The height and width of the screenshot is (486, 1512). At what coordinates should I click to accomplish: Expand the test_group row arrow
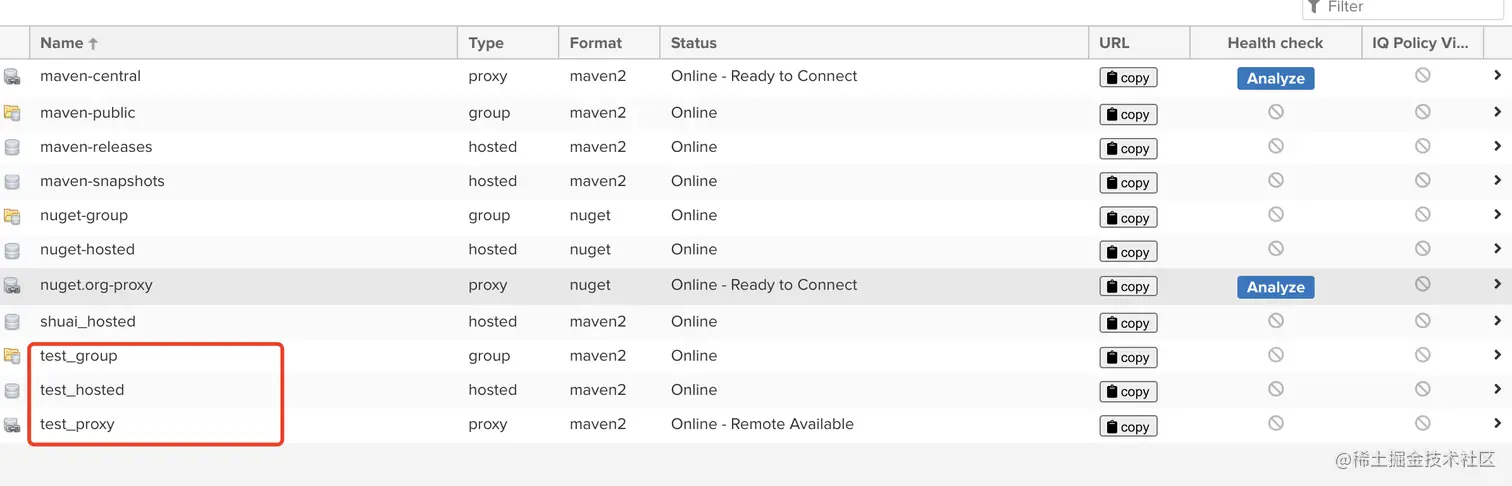point(1497,355)
